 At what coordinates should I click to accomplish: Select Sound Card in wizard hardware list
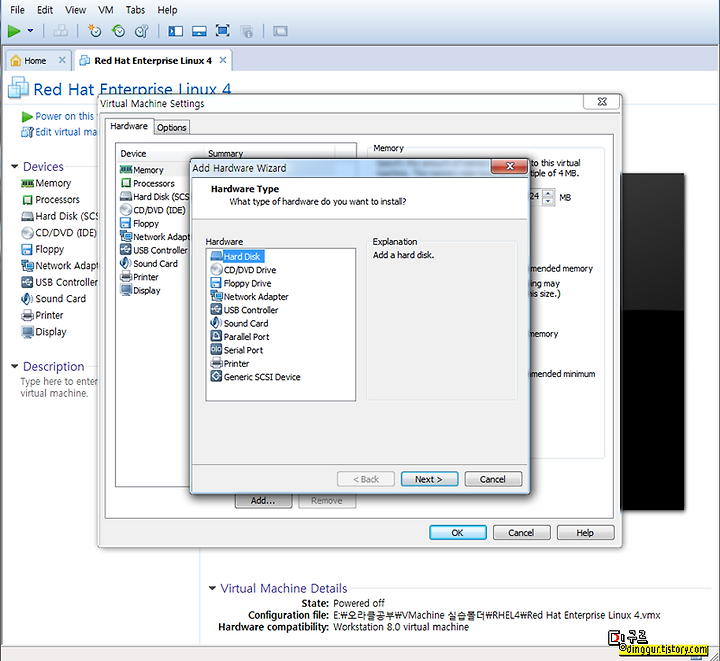239,323
